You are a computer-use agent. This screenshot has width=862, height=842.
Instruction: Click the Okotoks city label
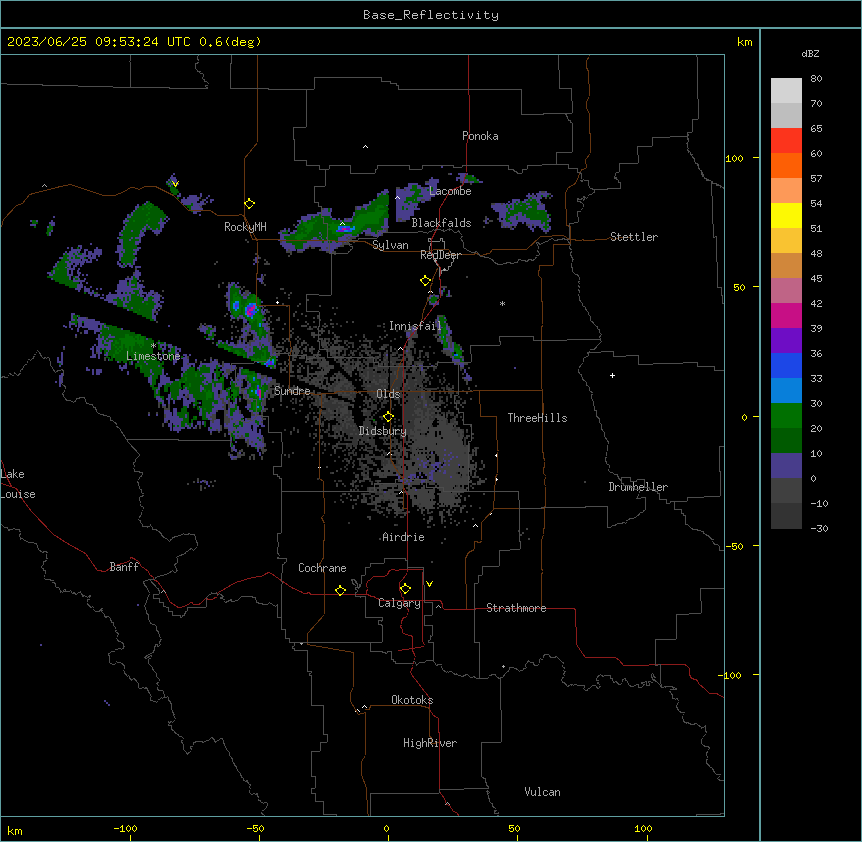(x=412, y=700)
